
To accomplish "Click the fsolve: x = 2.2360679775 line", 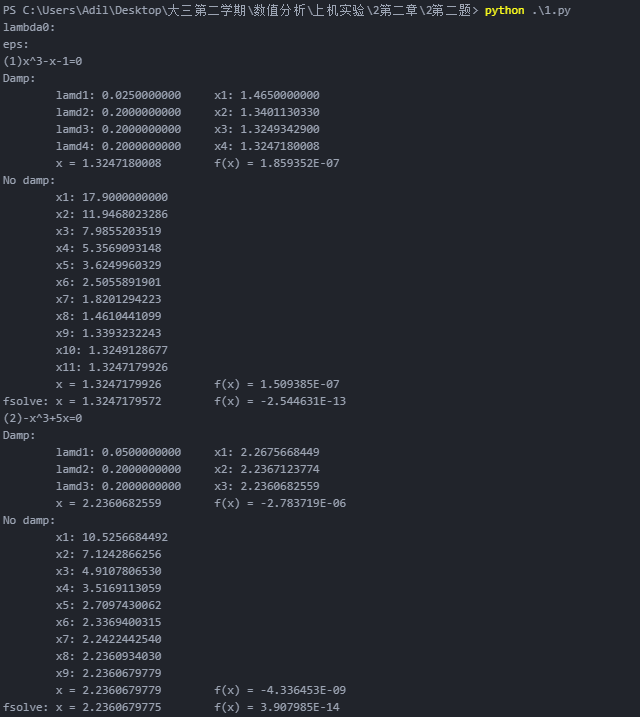I will click(x=82, y=707).
